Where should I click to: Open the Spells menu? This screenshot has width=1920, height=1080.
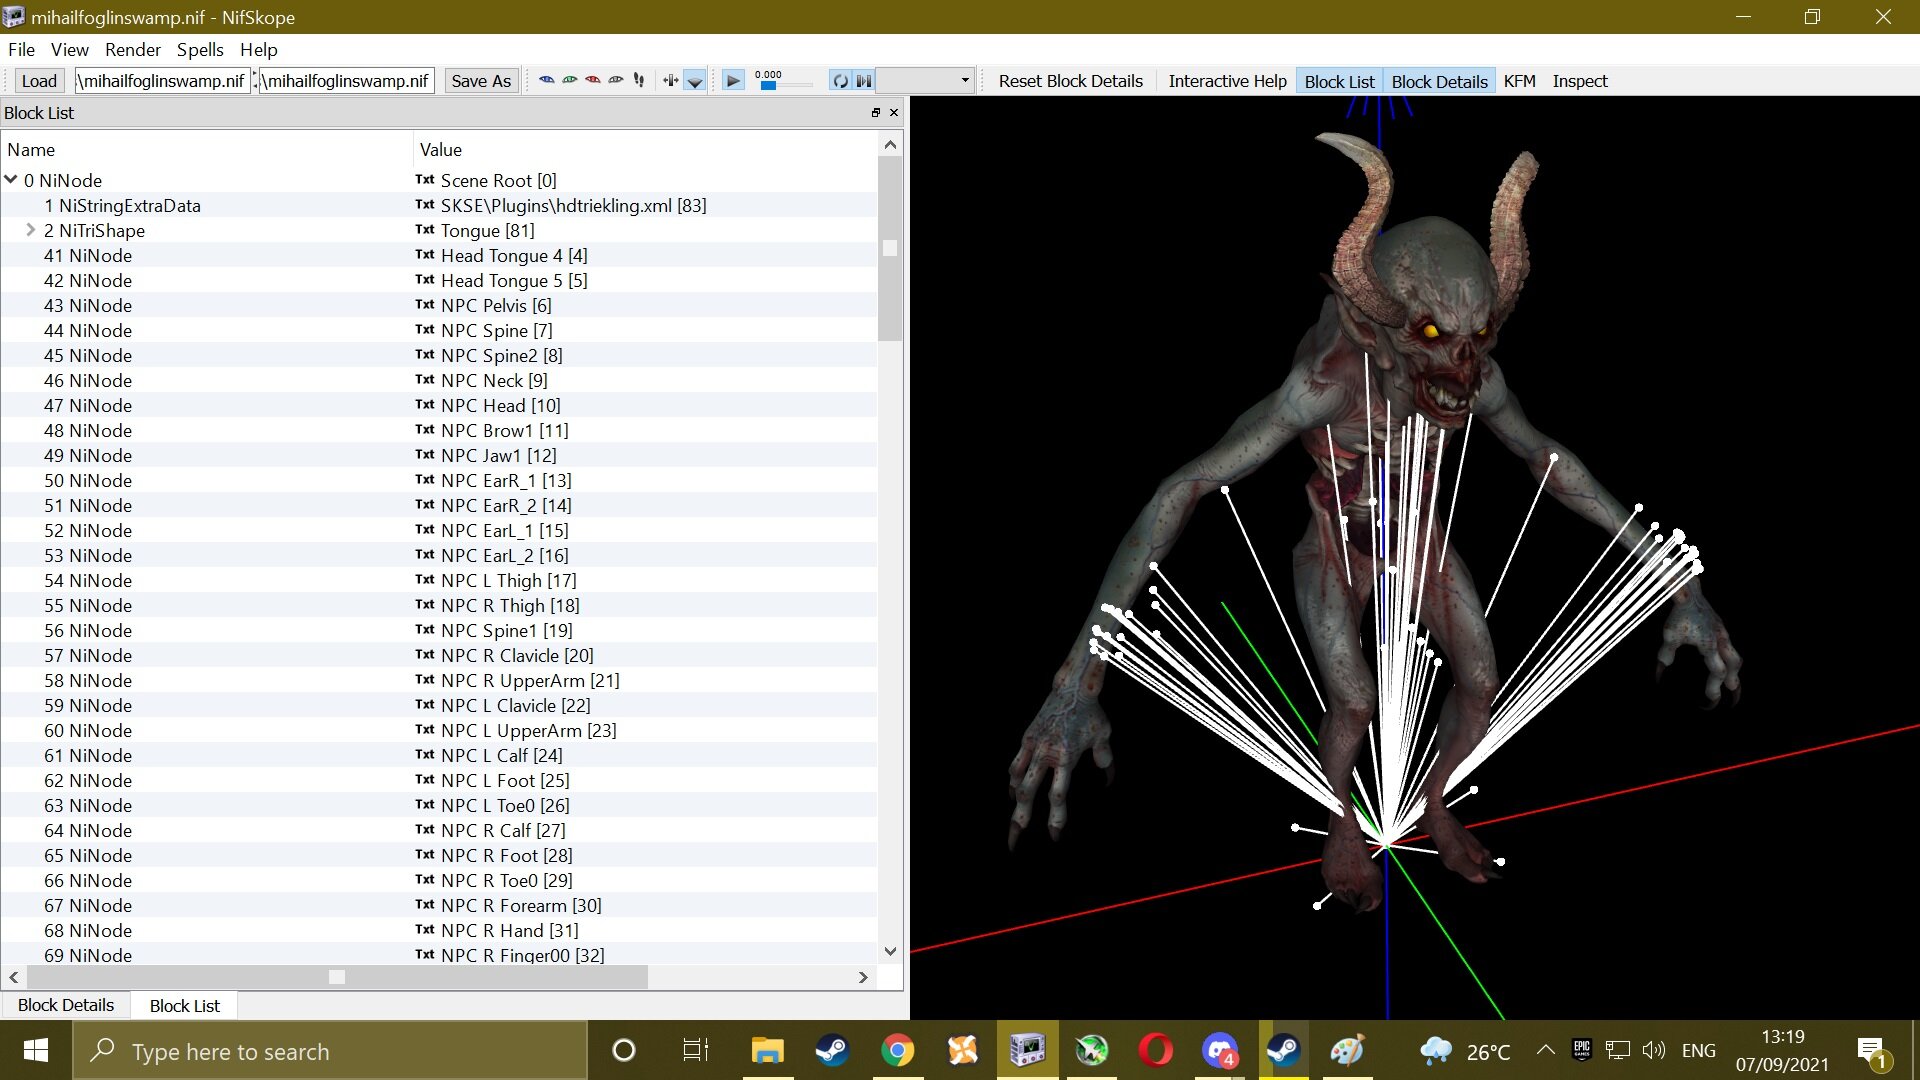(200, 49)
